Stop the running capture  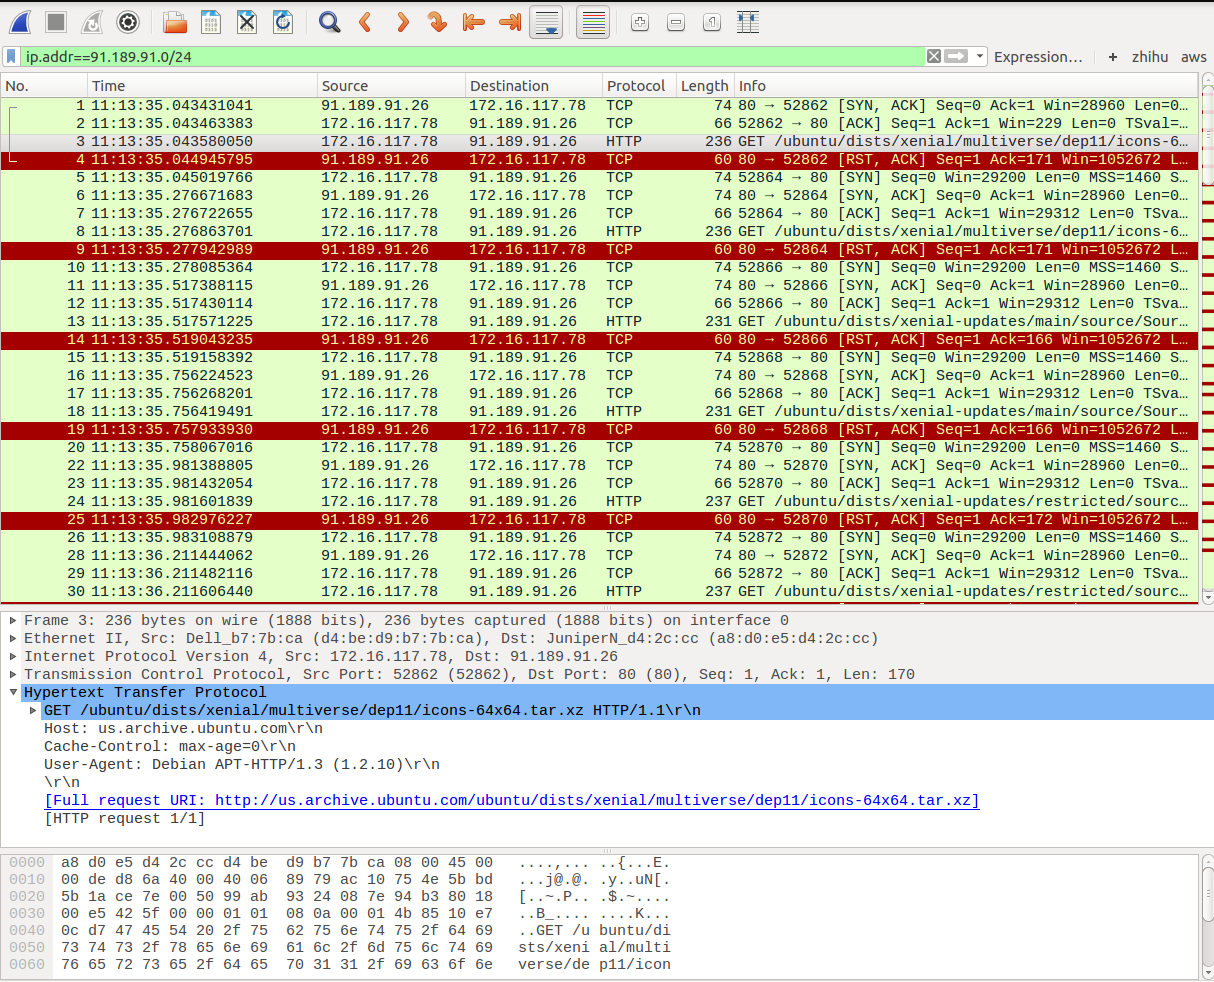pos(57,22)
